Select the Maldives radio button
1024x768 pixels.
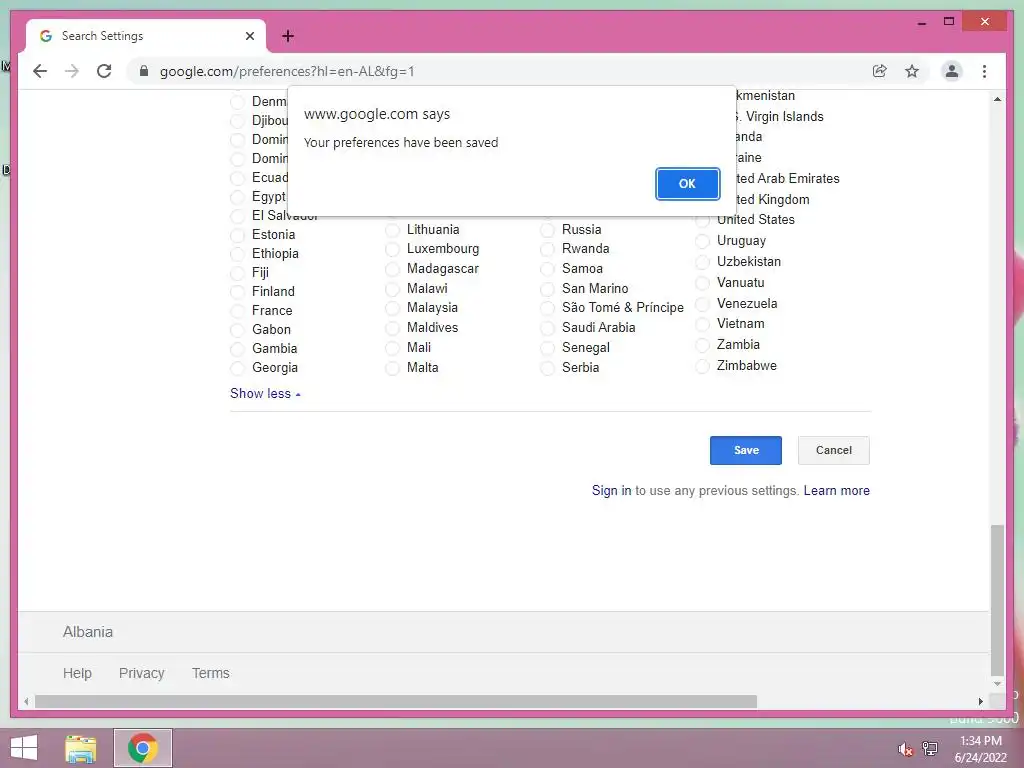392,328
